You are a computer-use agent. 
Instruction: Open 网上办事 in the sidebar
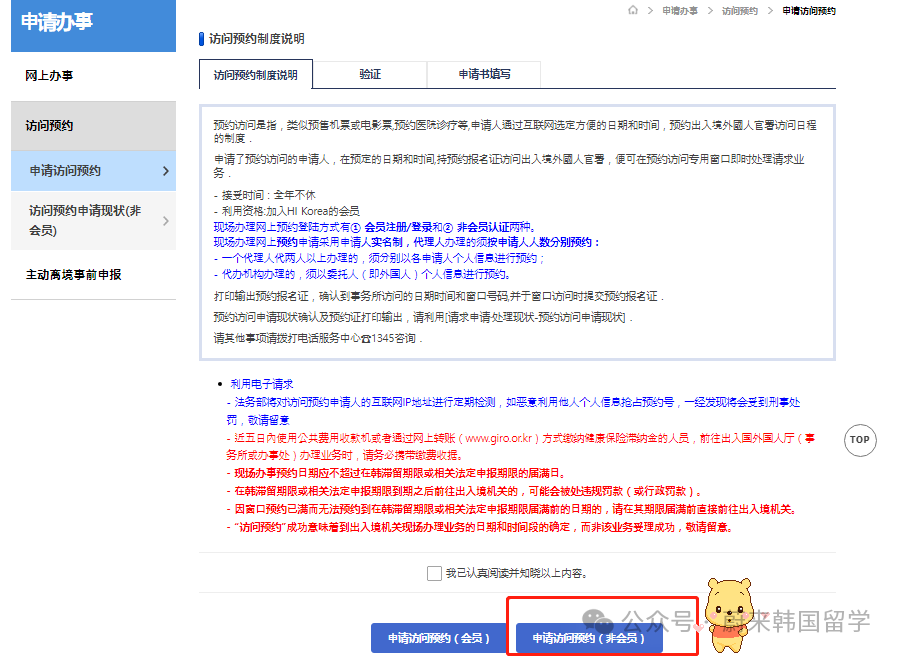point(48,76)
